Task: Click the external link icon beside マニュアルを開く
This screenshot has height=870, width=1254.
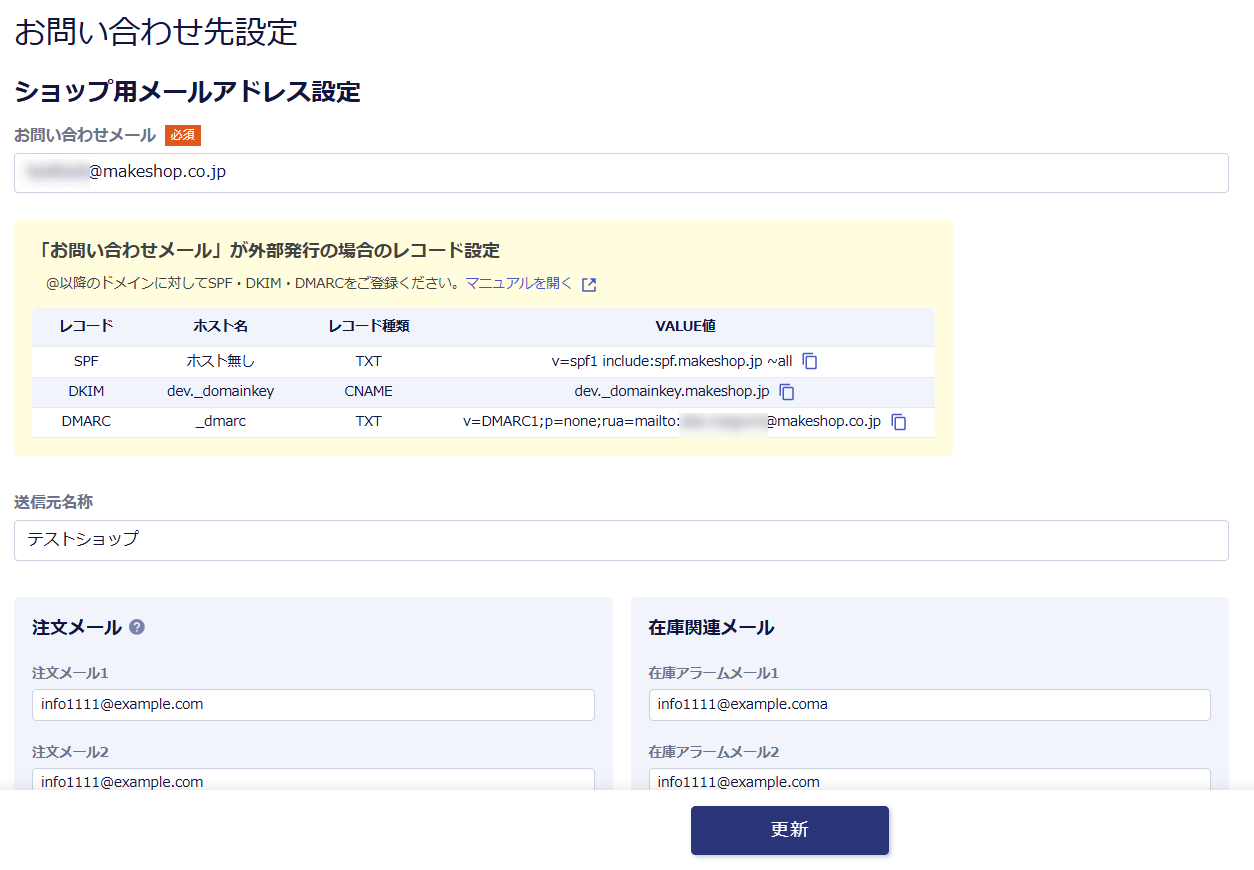Action: point(589,285)
